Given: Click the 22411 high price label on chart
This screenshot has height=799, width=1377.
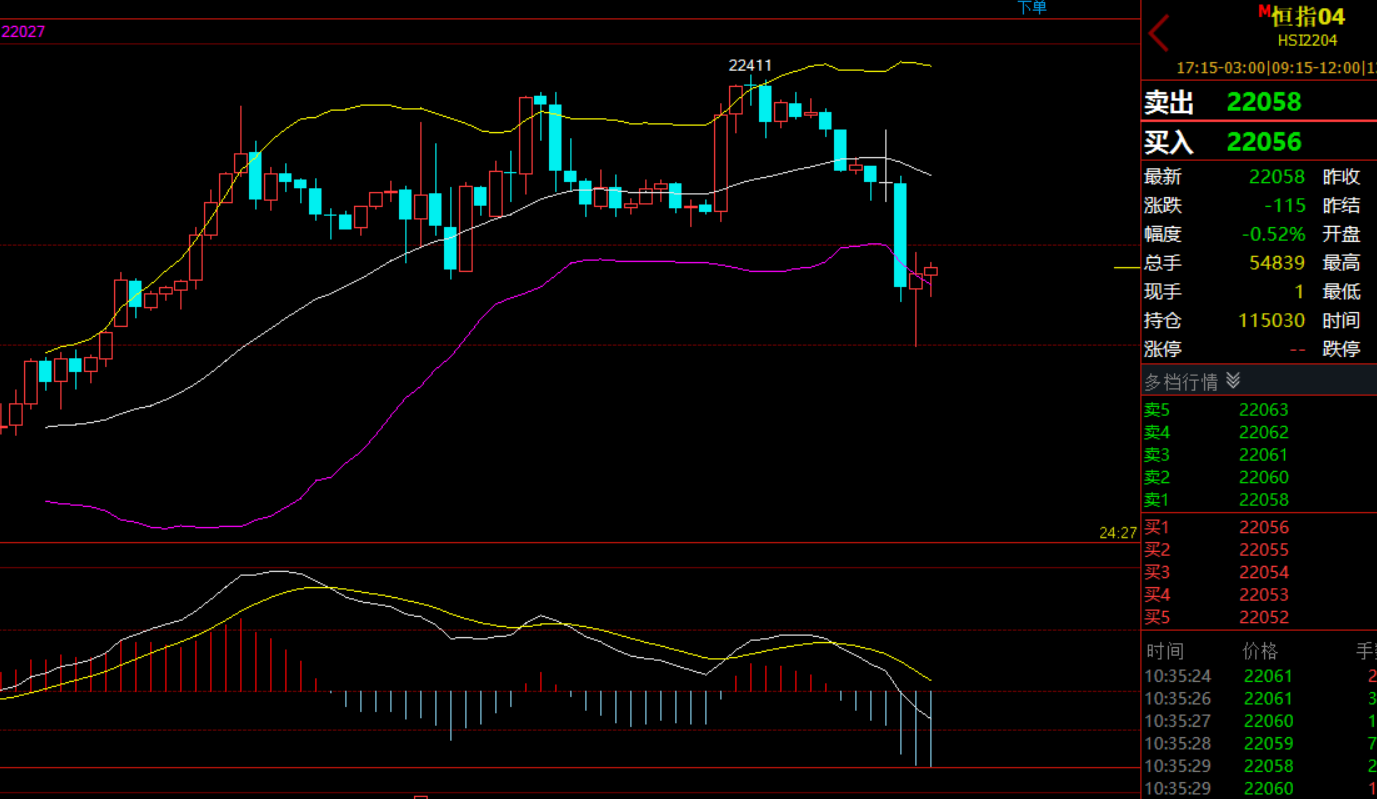Looking at the screenshot, I should pyautogui.click(x=750, y=66).
